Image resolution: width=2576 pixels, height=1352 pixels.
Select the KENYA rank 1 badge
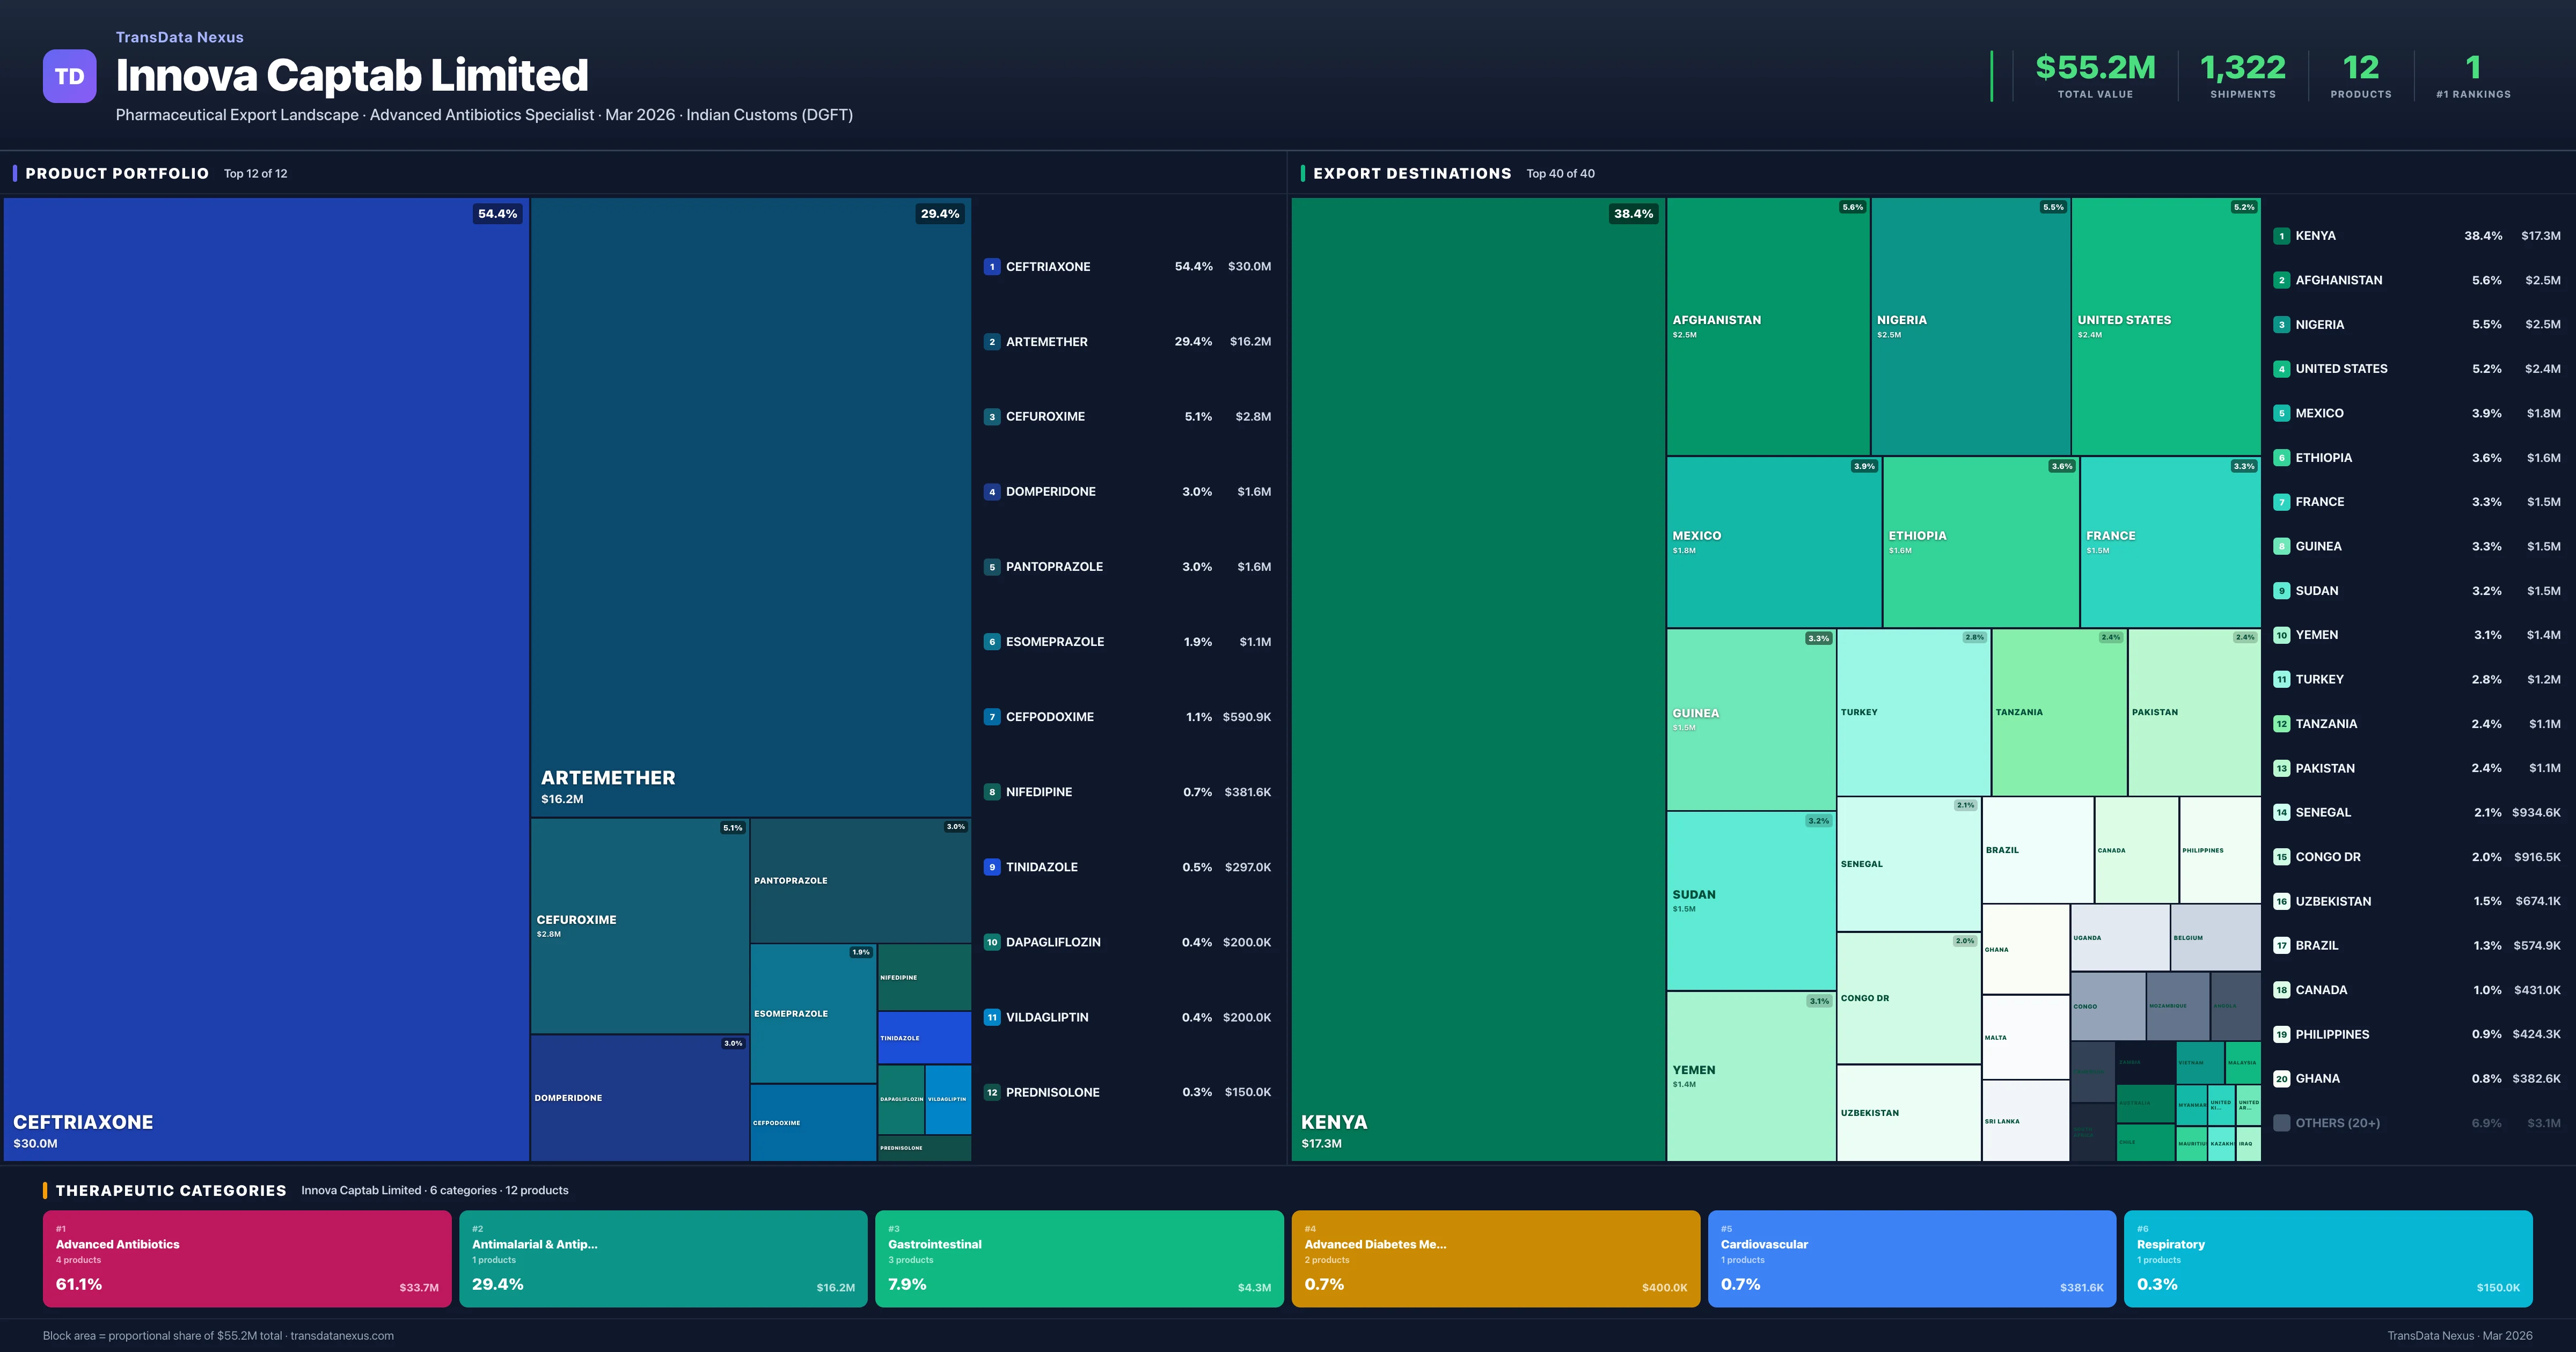[x=2282, y=235]
